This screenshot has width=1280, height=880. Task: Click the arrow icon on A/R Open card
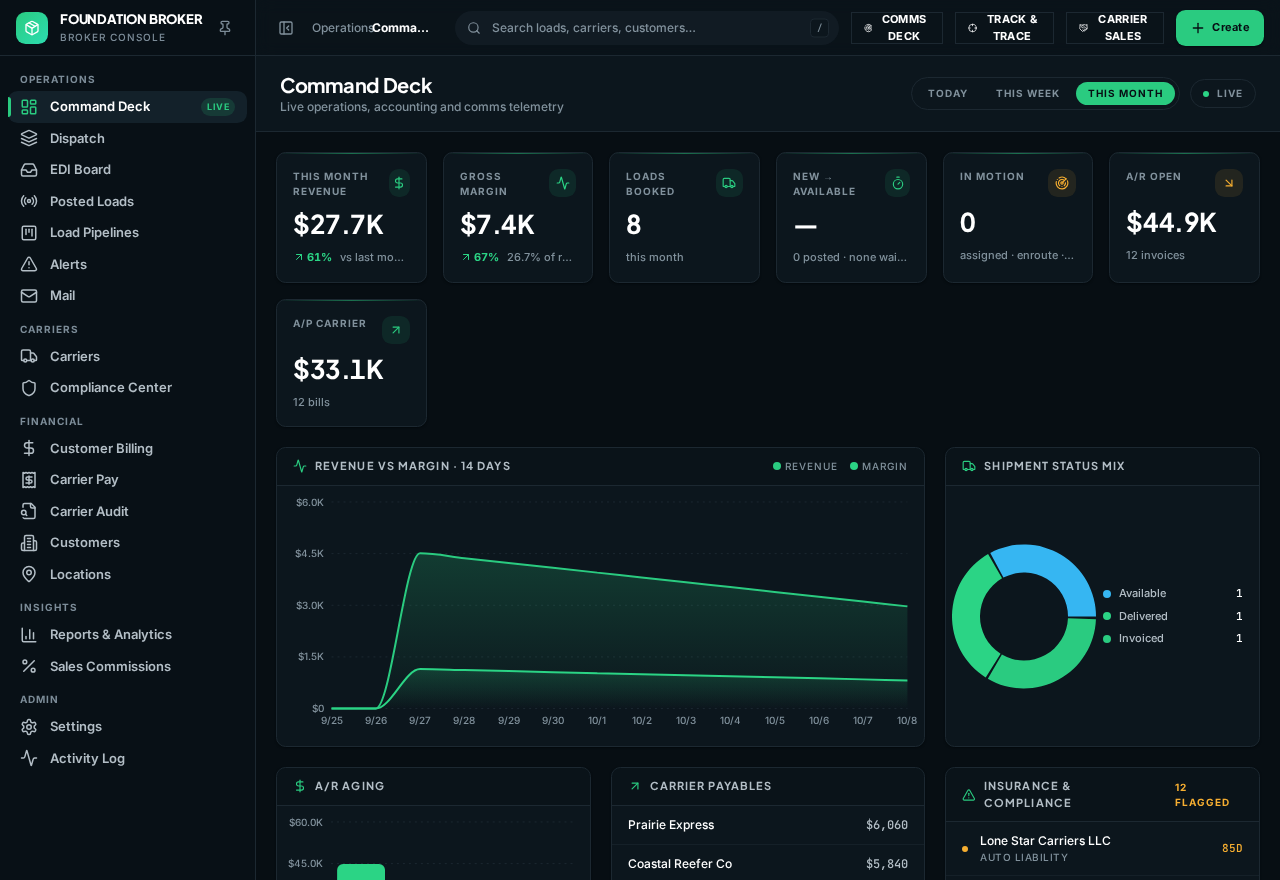pos(1229,183)
